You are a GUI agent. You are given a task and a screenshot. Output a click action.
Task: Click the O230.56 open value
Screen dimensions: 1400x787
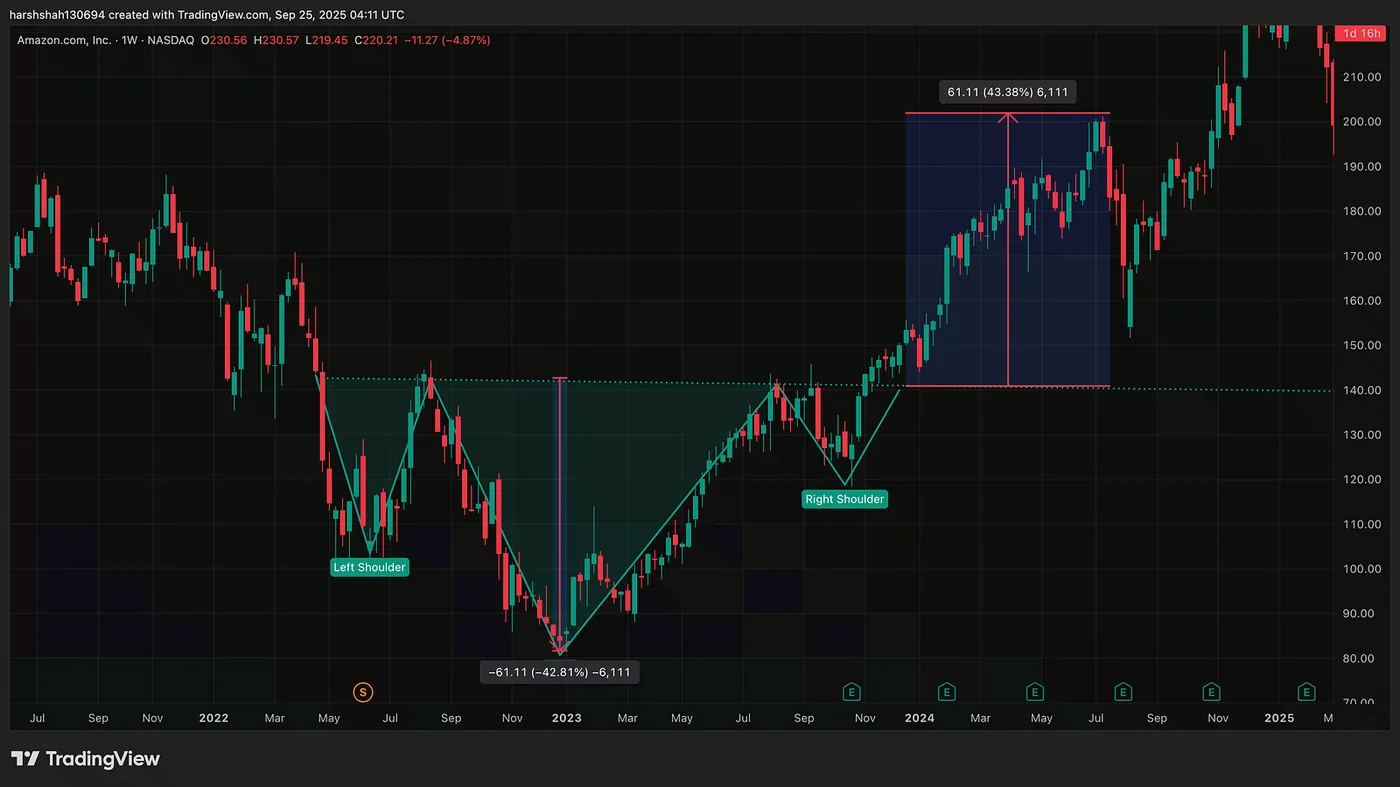tap(225, 40)
